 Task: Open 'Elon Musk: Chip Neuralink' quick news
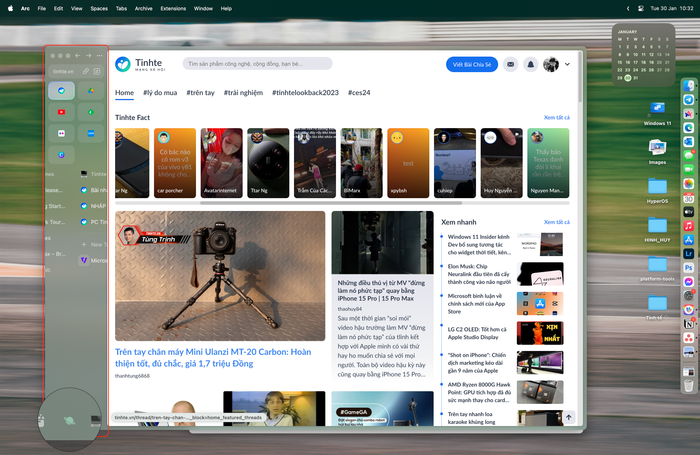tap(479, 274)
